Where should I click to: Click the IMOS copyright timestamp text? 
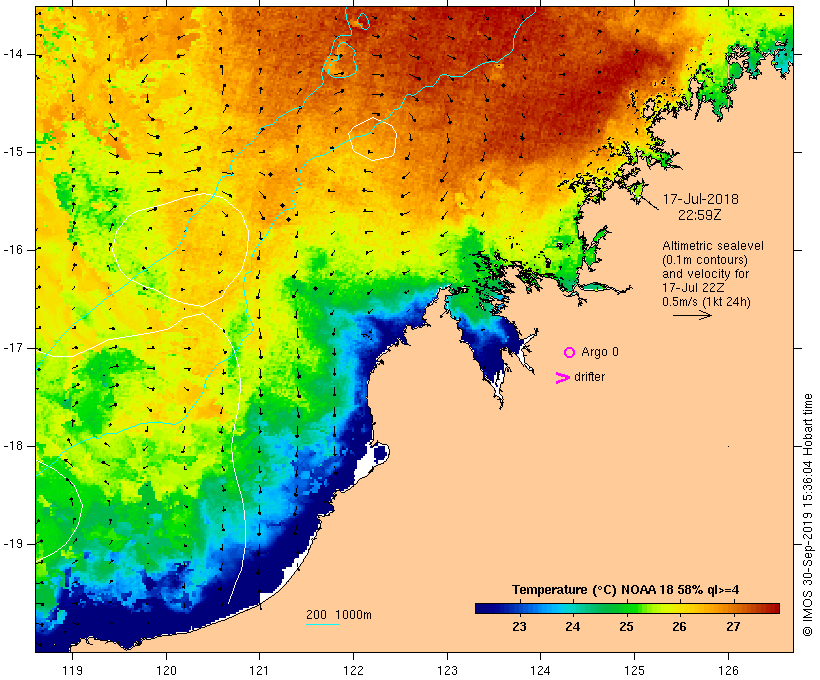pos(807,515)
